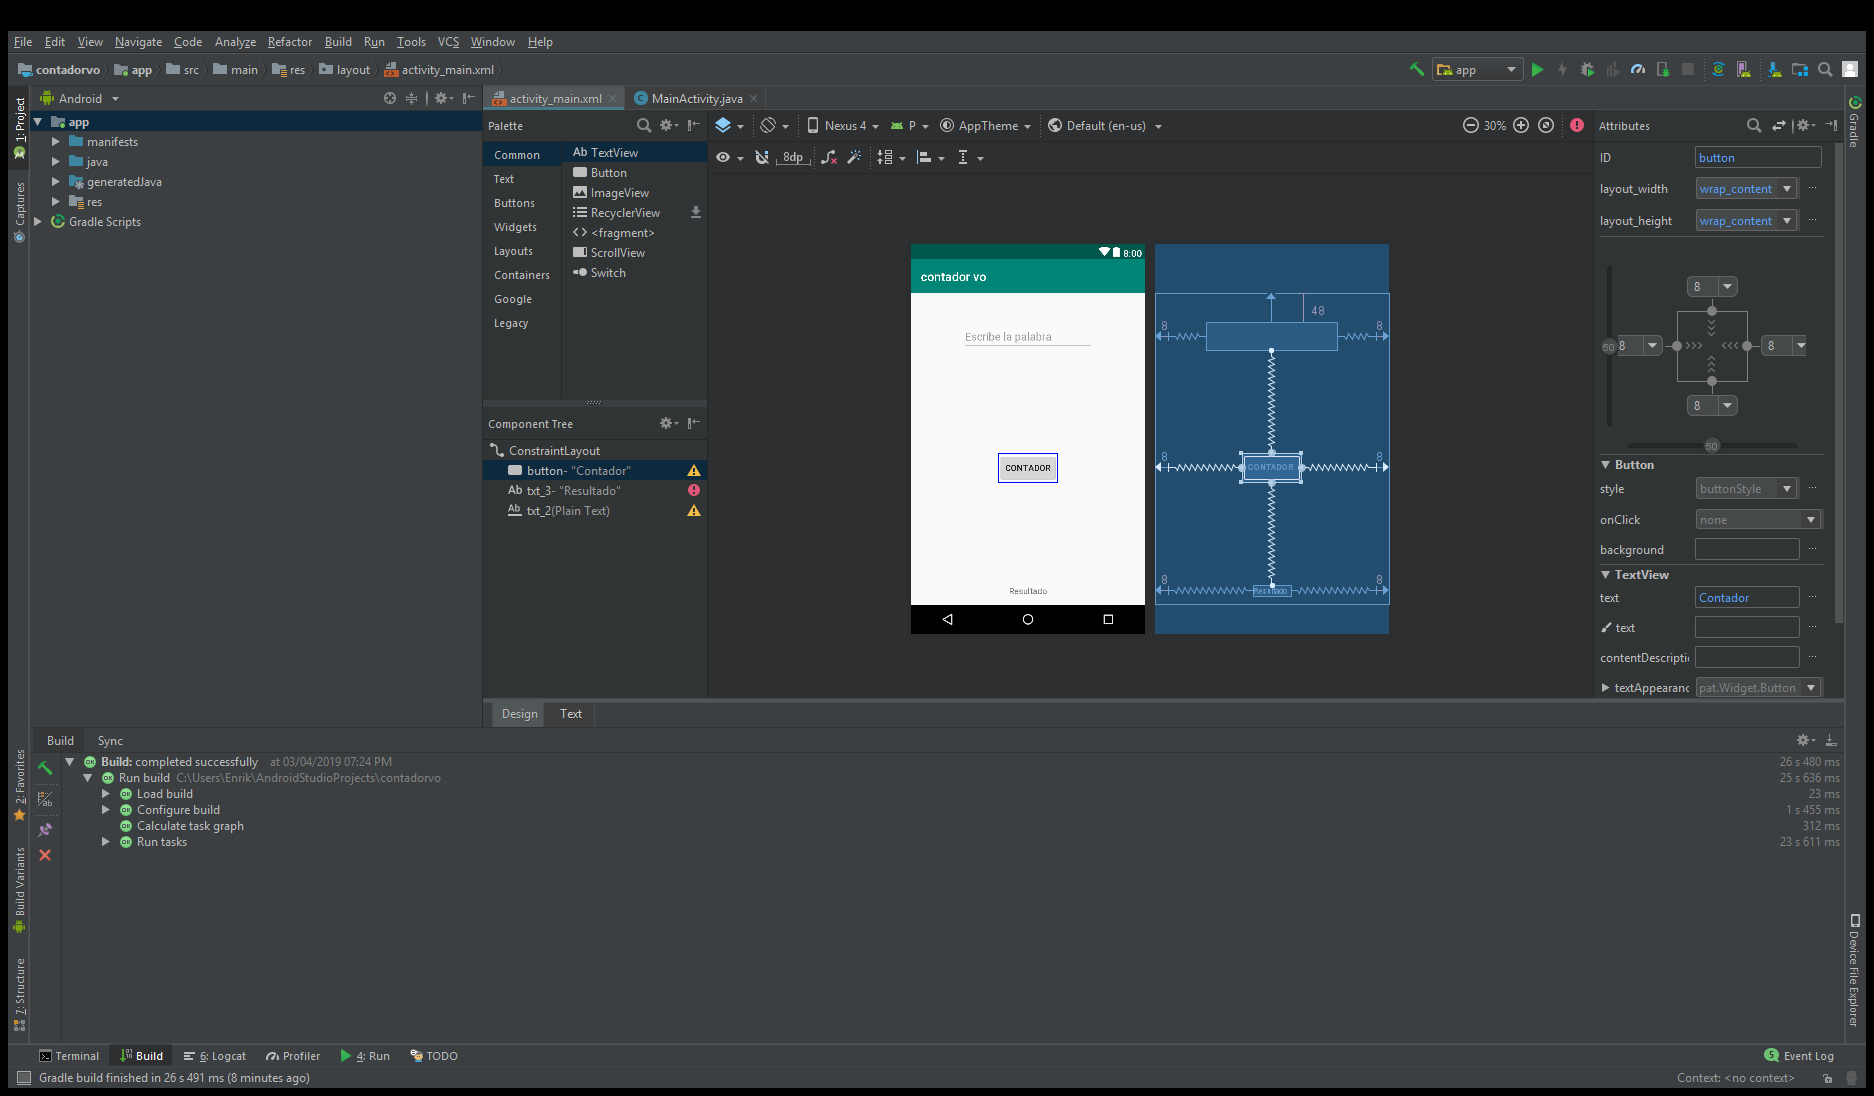Viewport: 1874px width, 1096px height.
Task: Click warning icon on button row
Action: tap(694, 470)
